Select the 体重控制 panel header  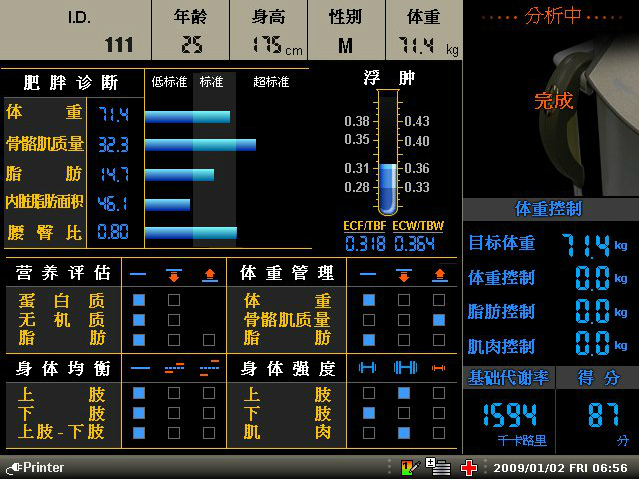(549, 209)
